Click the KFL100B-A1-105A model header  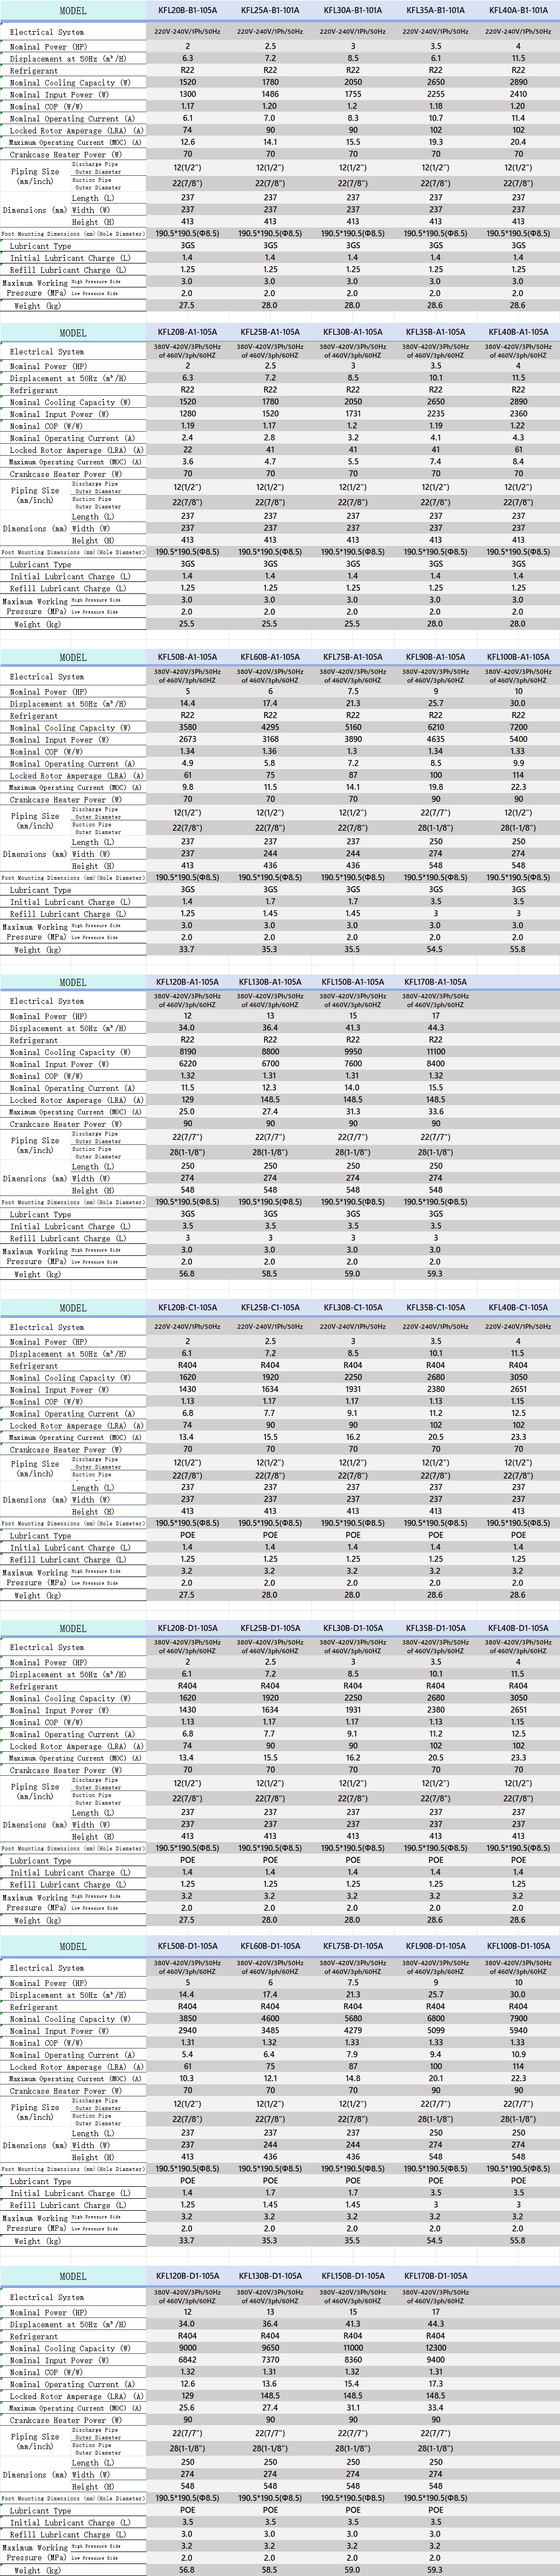[518, 657]
